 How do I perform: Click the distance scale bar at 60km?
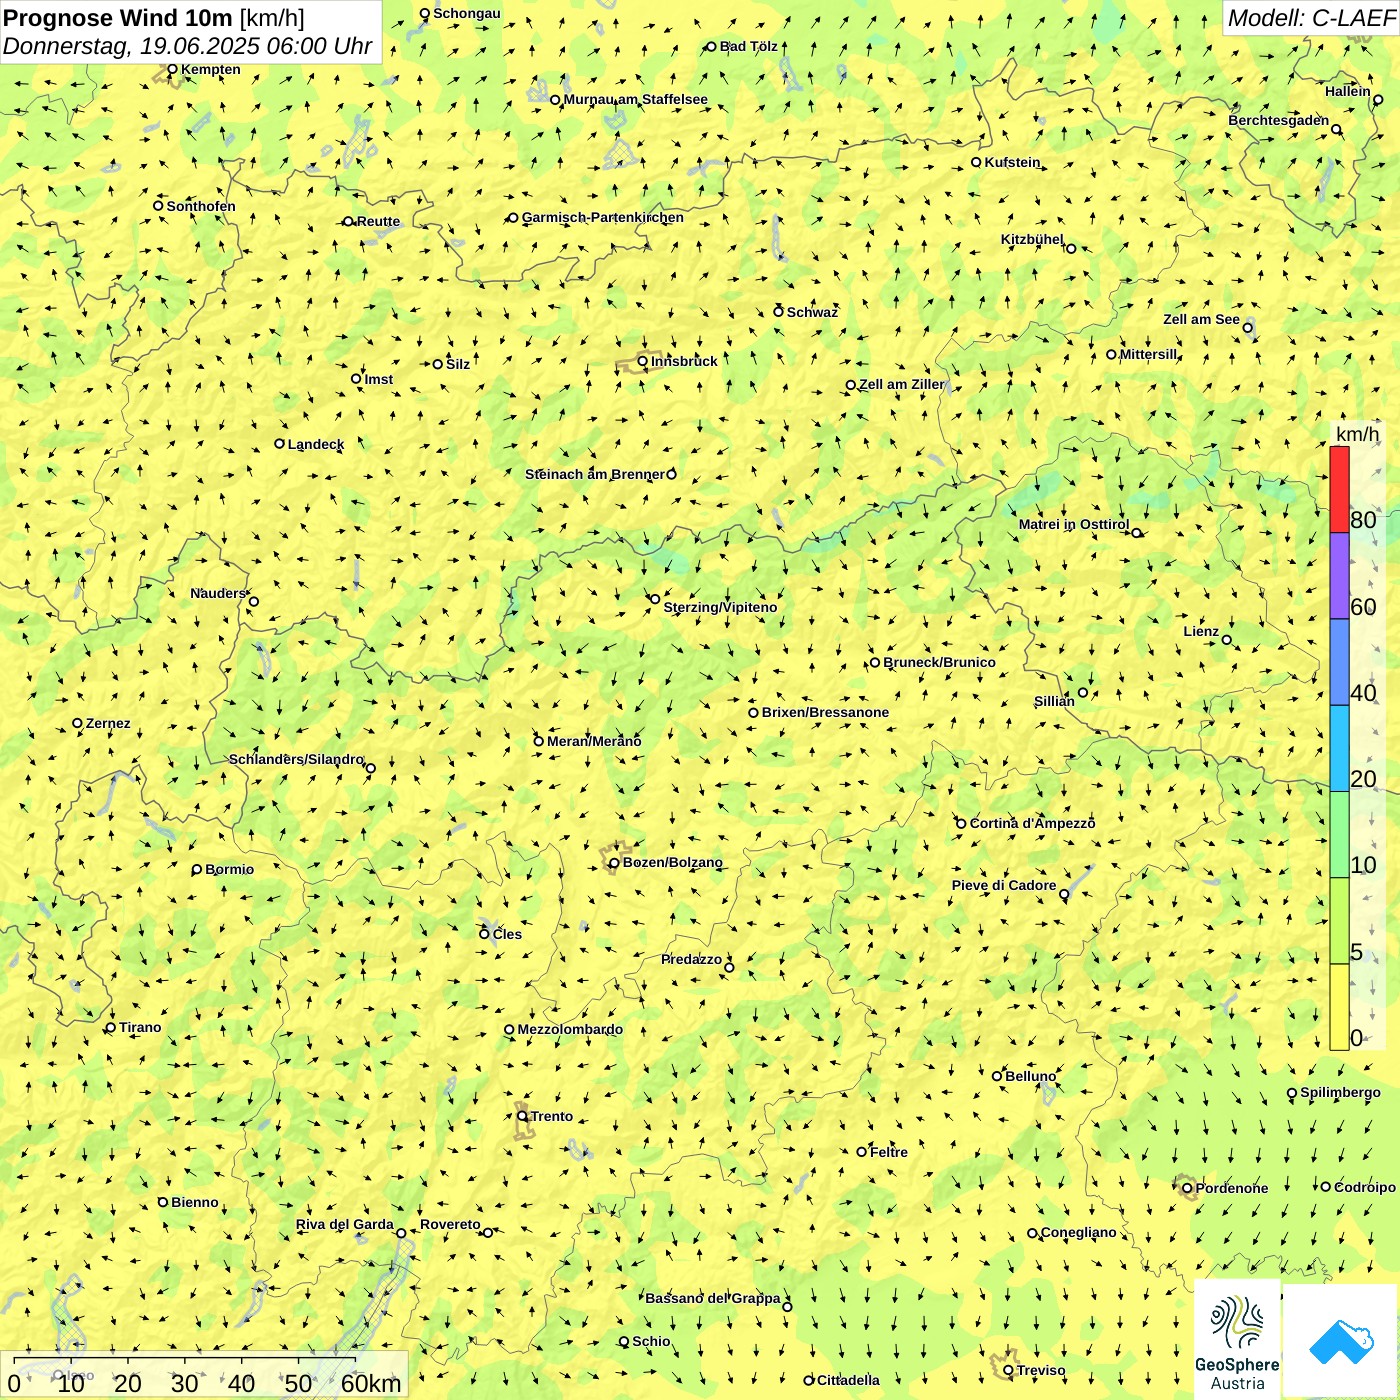click(370, 1383)
